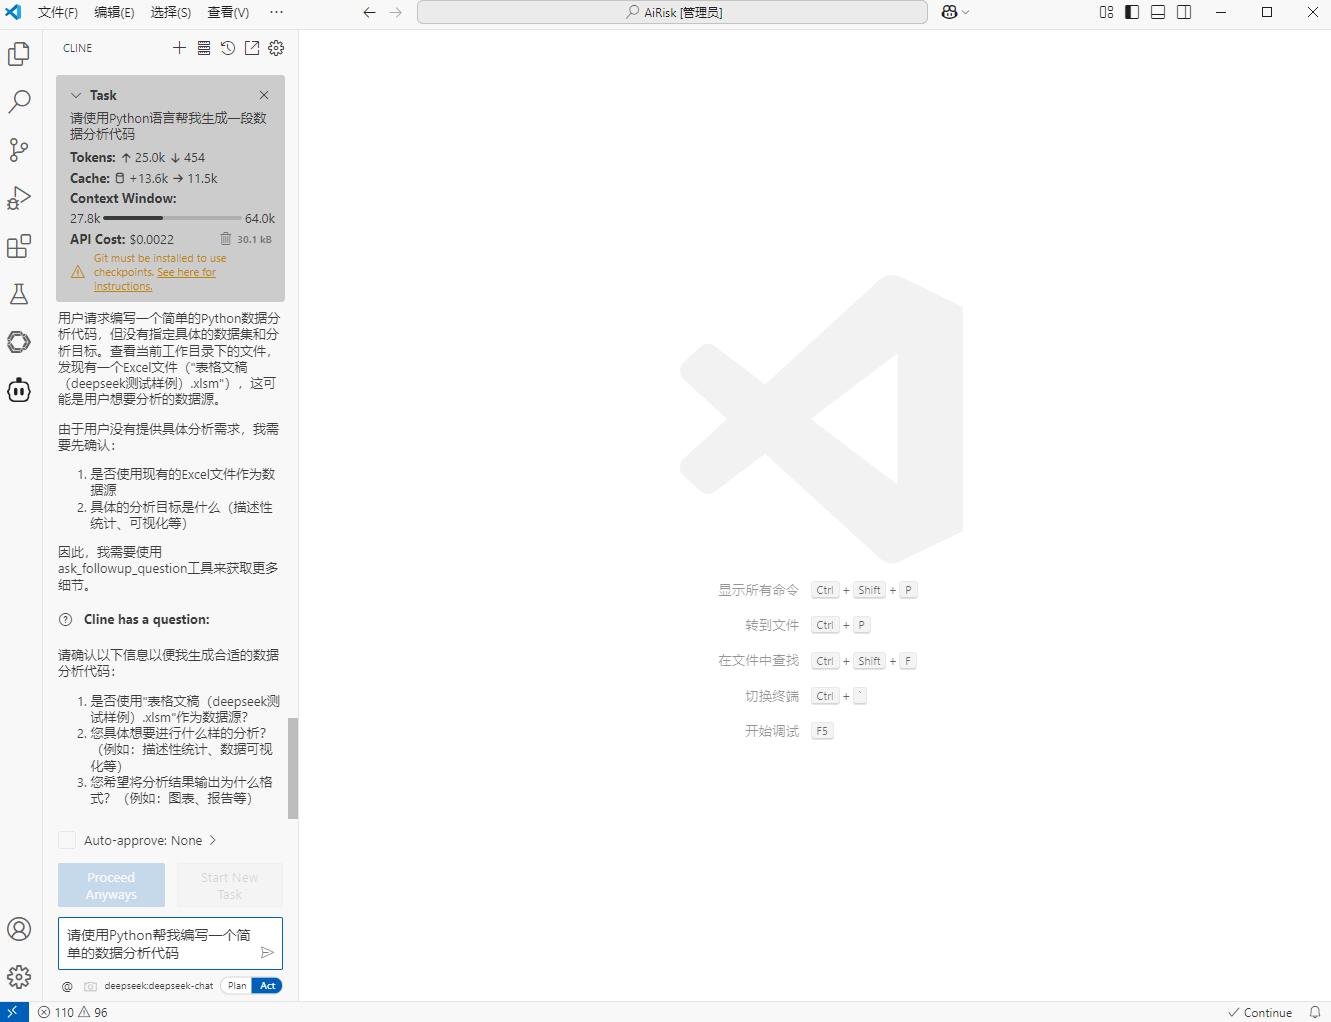Open the Extensions view
Image resolution: width=1331 pixels, height=1022 pixels.
19,246
